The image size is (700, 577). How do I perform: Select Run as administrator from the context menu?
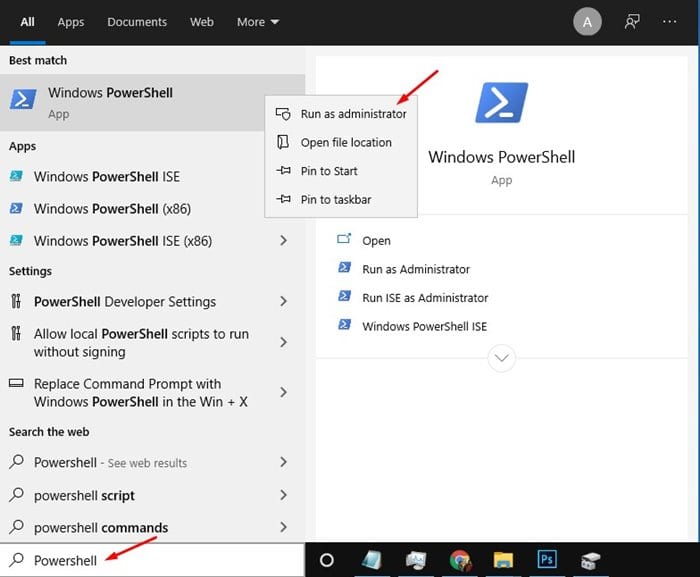point(353,114)
